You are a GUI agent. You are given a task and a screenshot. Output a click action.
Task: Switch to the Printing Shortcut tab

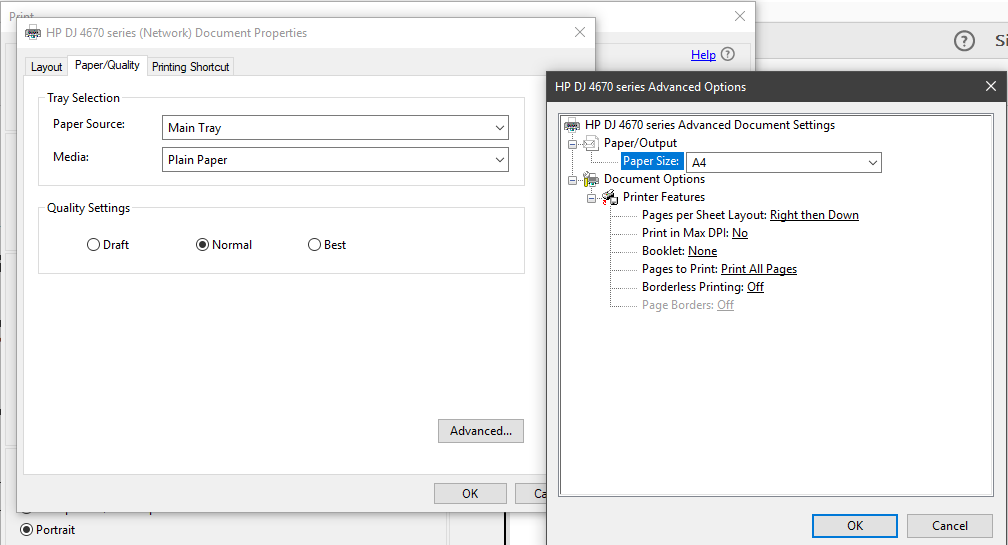[190, 67]
